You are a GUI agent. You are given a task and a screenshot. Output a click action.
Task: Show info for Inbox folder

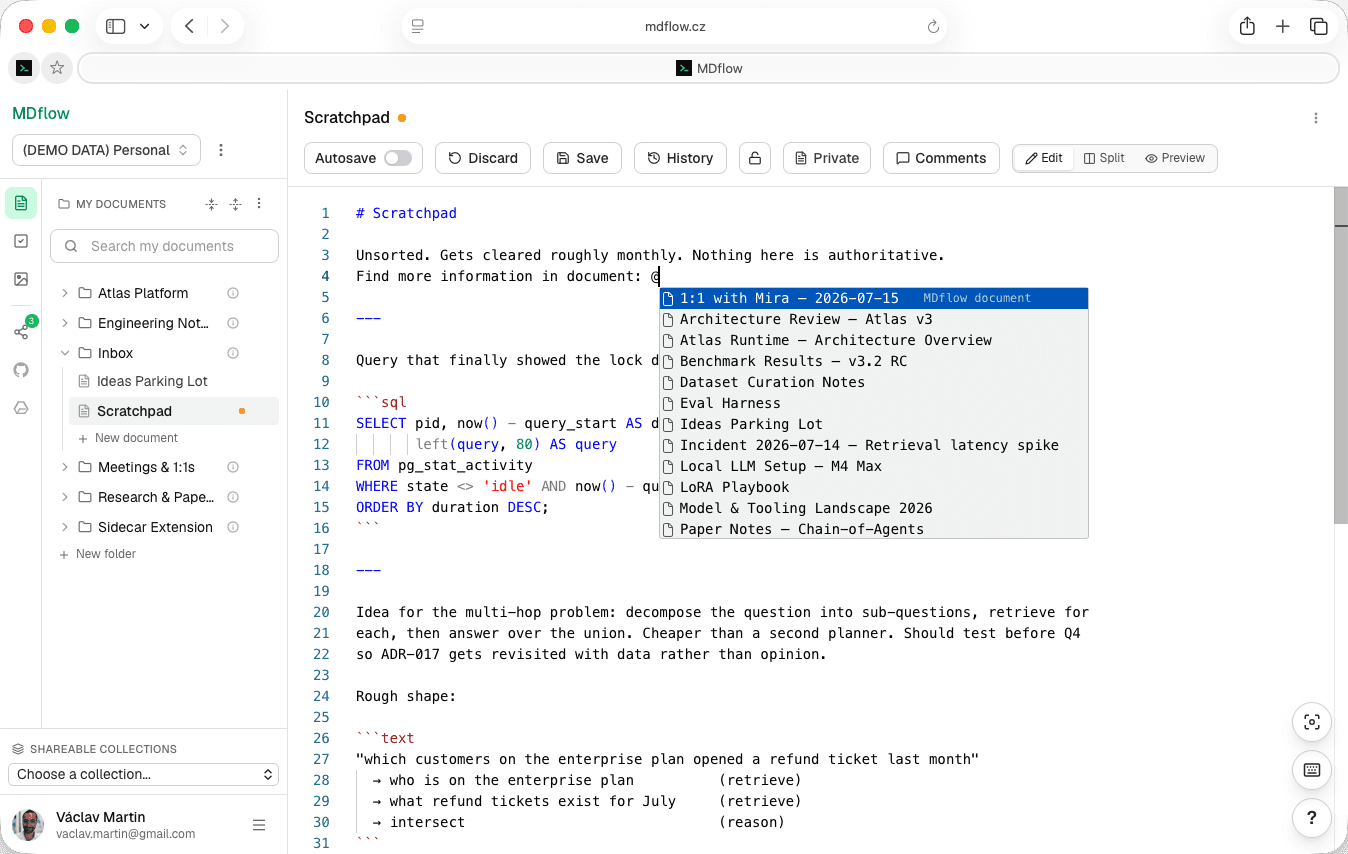(233, 353)
